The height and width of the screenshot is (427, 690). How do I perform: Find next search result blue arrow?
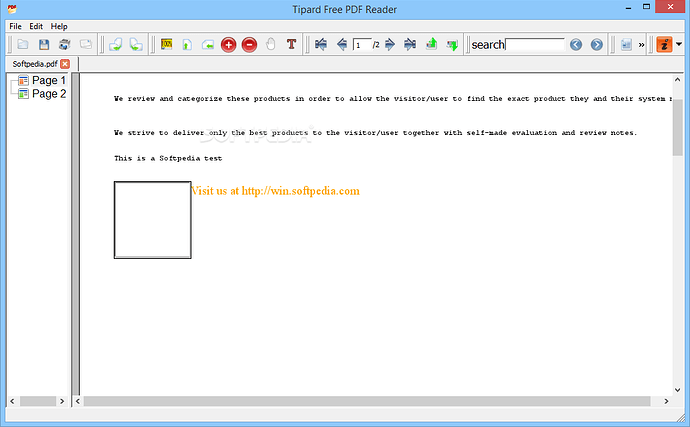point(597,44)
